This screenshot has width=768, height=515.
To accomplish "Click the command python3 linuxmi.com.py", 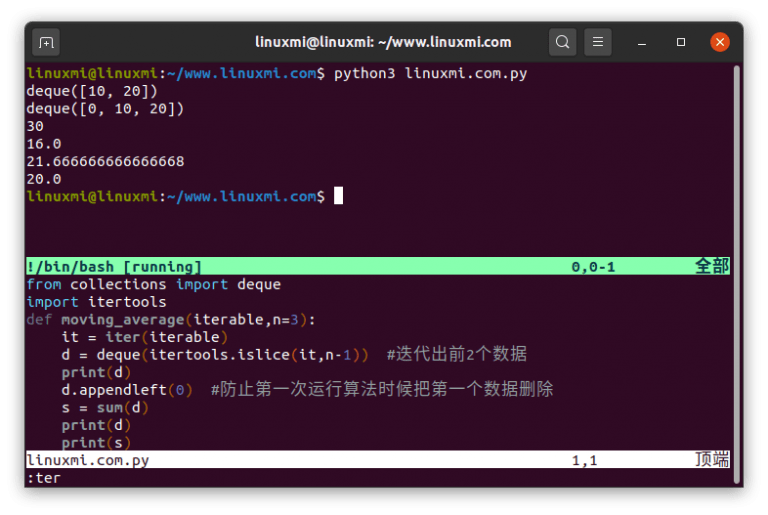I will click(431, 74).
